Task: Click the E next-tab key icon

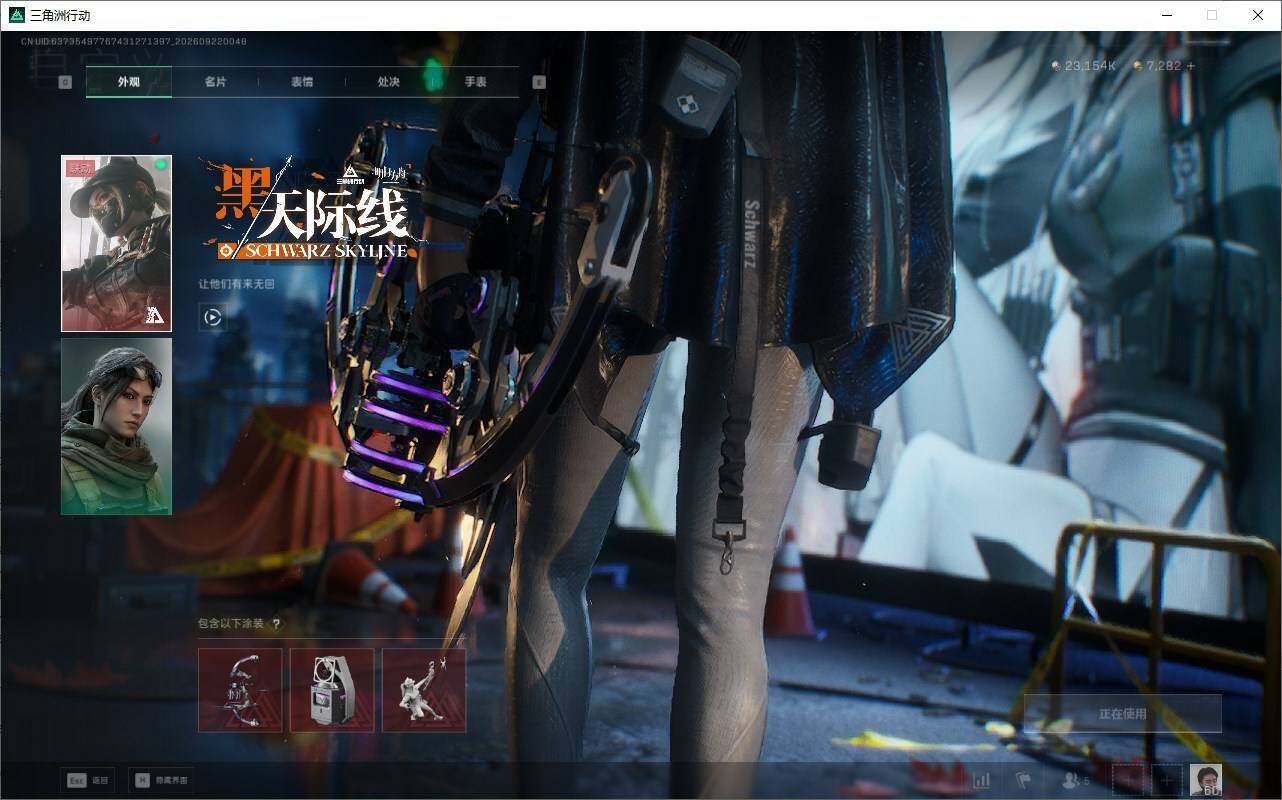Action: (x=539, y=82)
